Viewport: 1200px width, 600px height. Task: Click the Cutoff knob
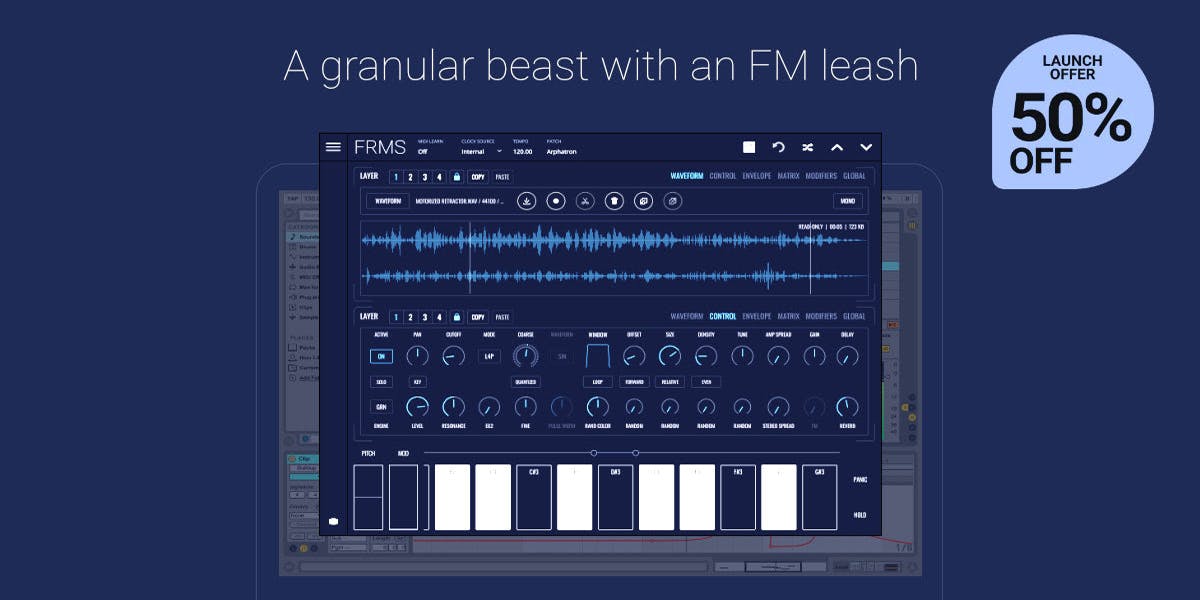point(453,356)
